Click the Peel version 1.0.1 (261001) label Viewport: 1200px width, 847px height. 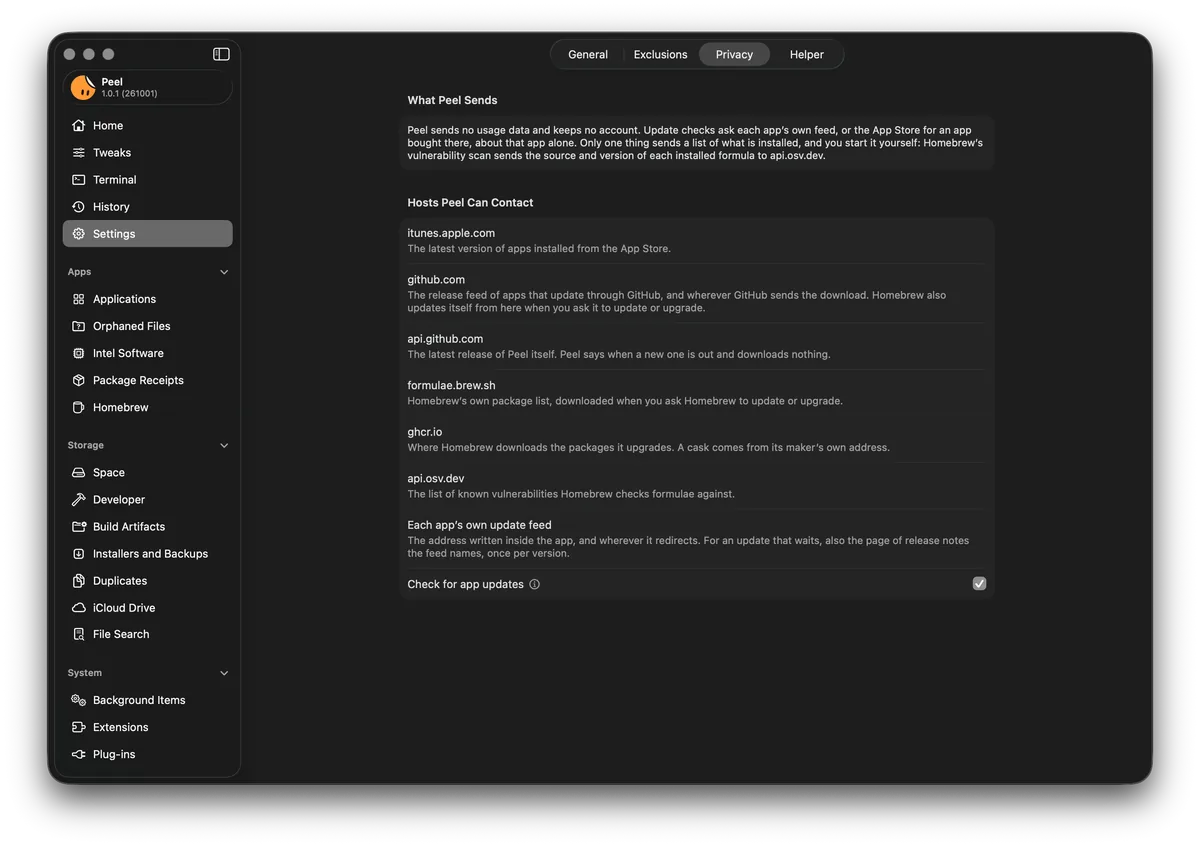[x=129, y=94]
